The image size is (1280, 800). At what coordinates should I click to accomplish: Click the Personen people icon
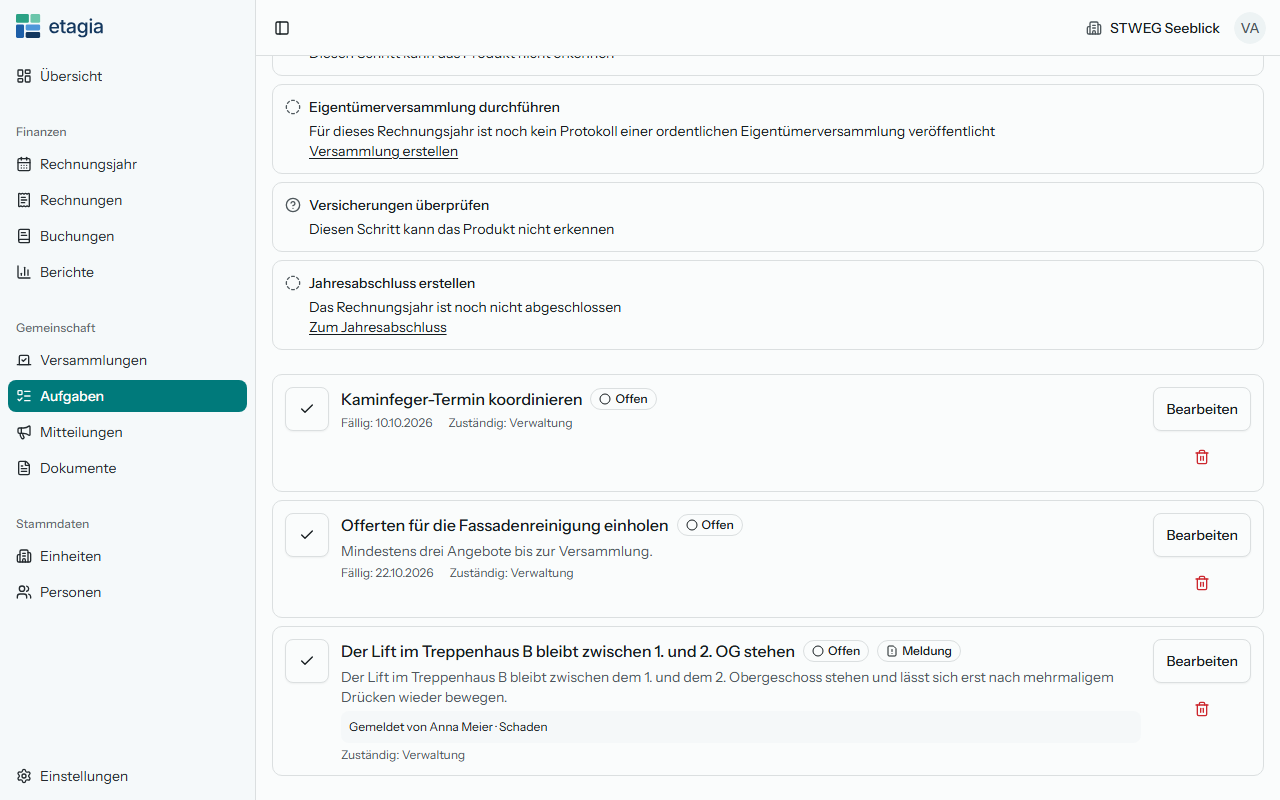tap(24, 592)
